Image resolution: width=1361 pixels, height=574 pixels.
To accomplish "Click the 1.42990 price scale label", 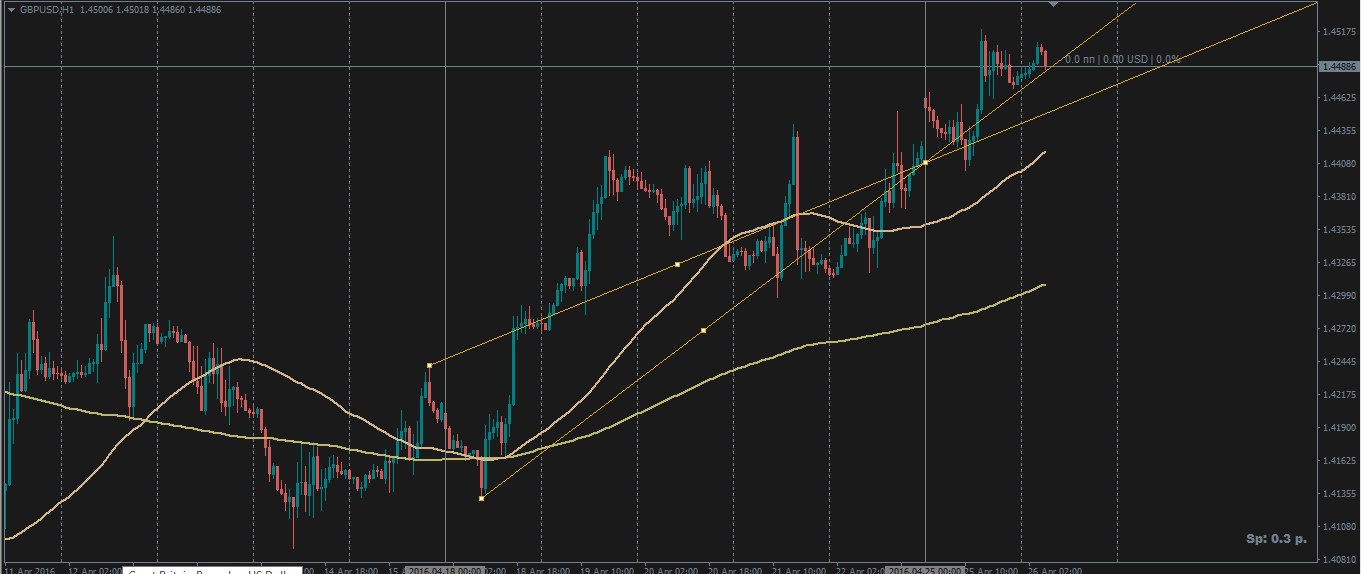I will pos(1339,295).
